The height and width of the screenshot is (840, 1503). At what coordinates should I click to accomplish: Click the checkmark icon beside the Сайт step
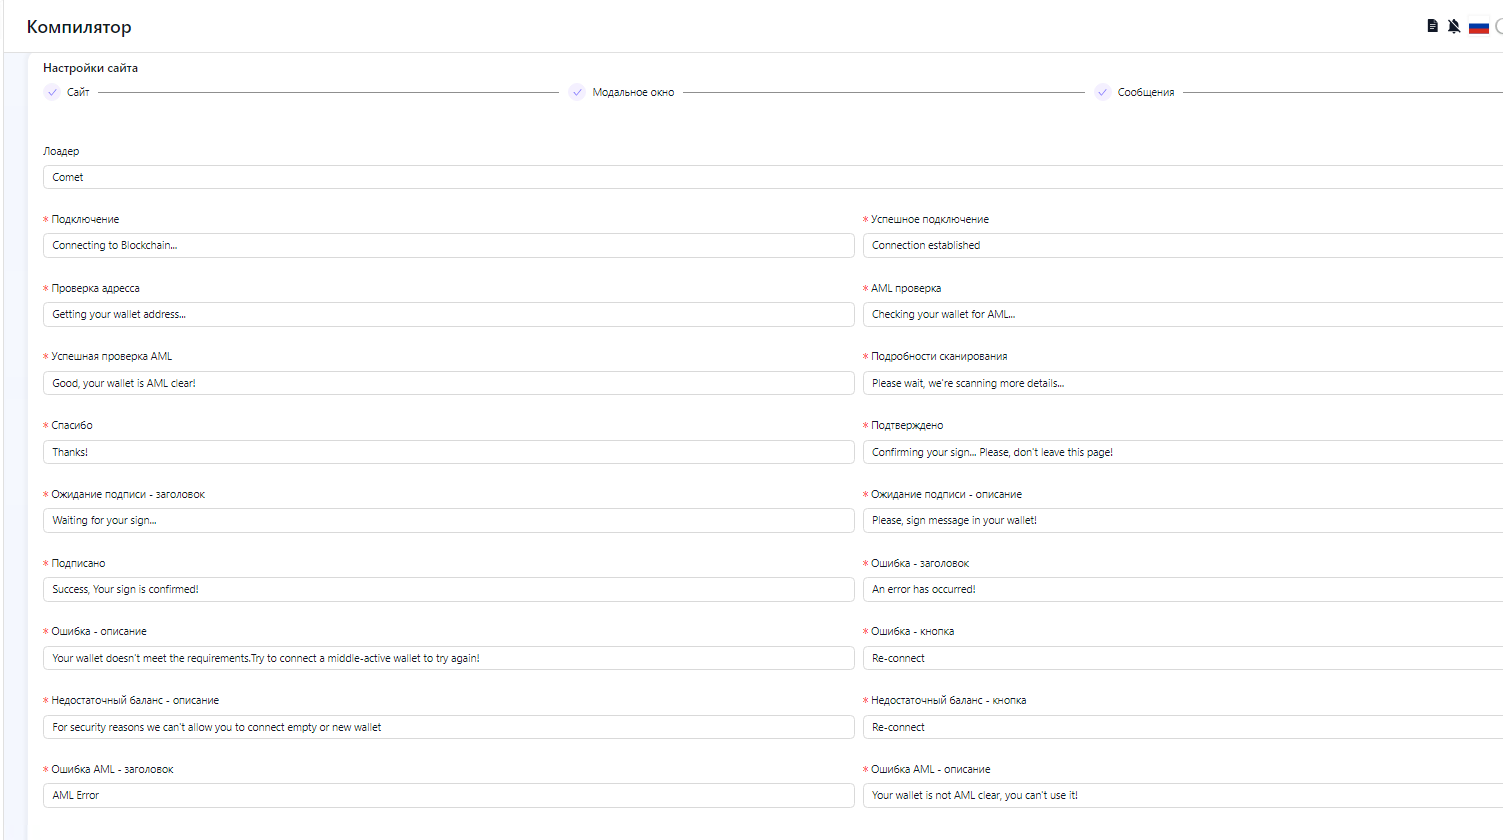tap(51, 91)
